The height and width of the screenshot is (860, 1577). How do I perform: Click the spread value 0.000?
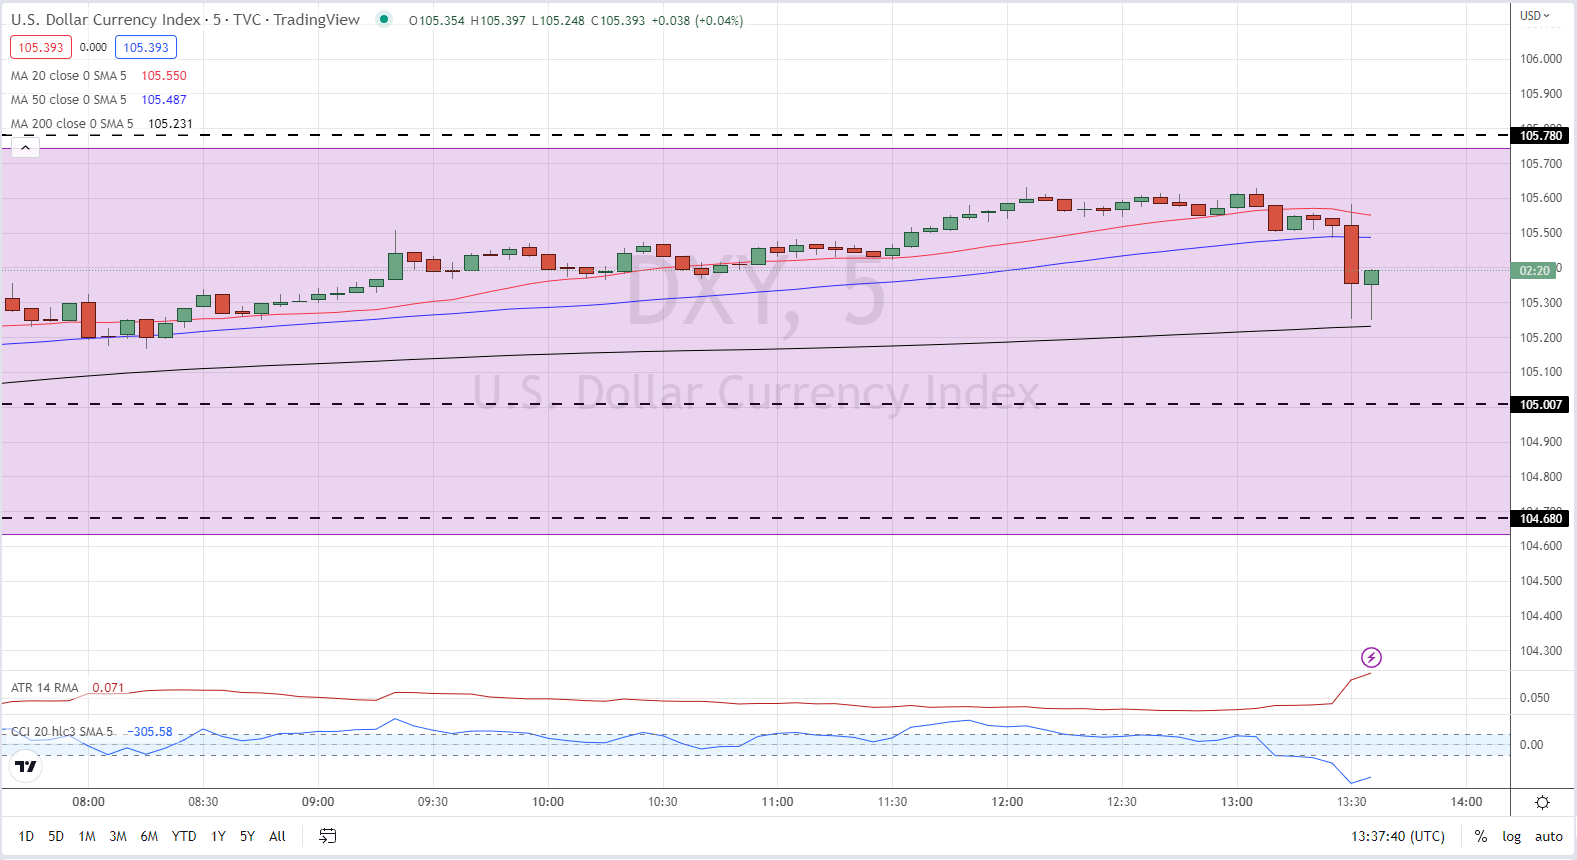pyautogui.click(x=93, y=47)
